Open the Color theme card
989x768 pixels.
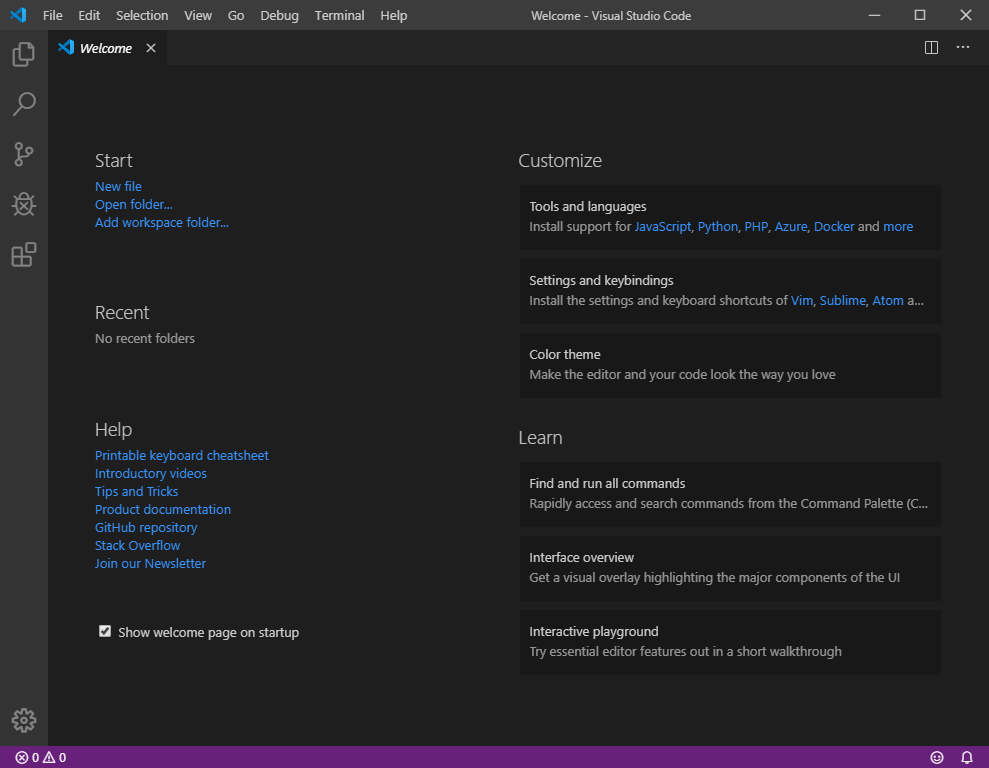click(730, 365)
